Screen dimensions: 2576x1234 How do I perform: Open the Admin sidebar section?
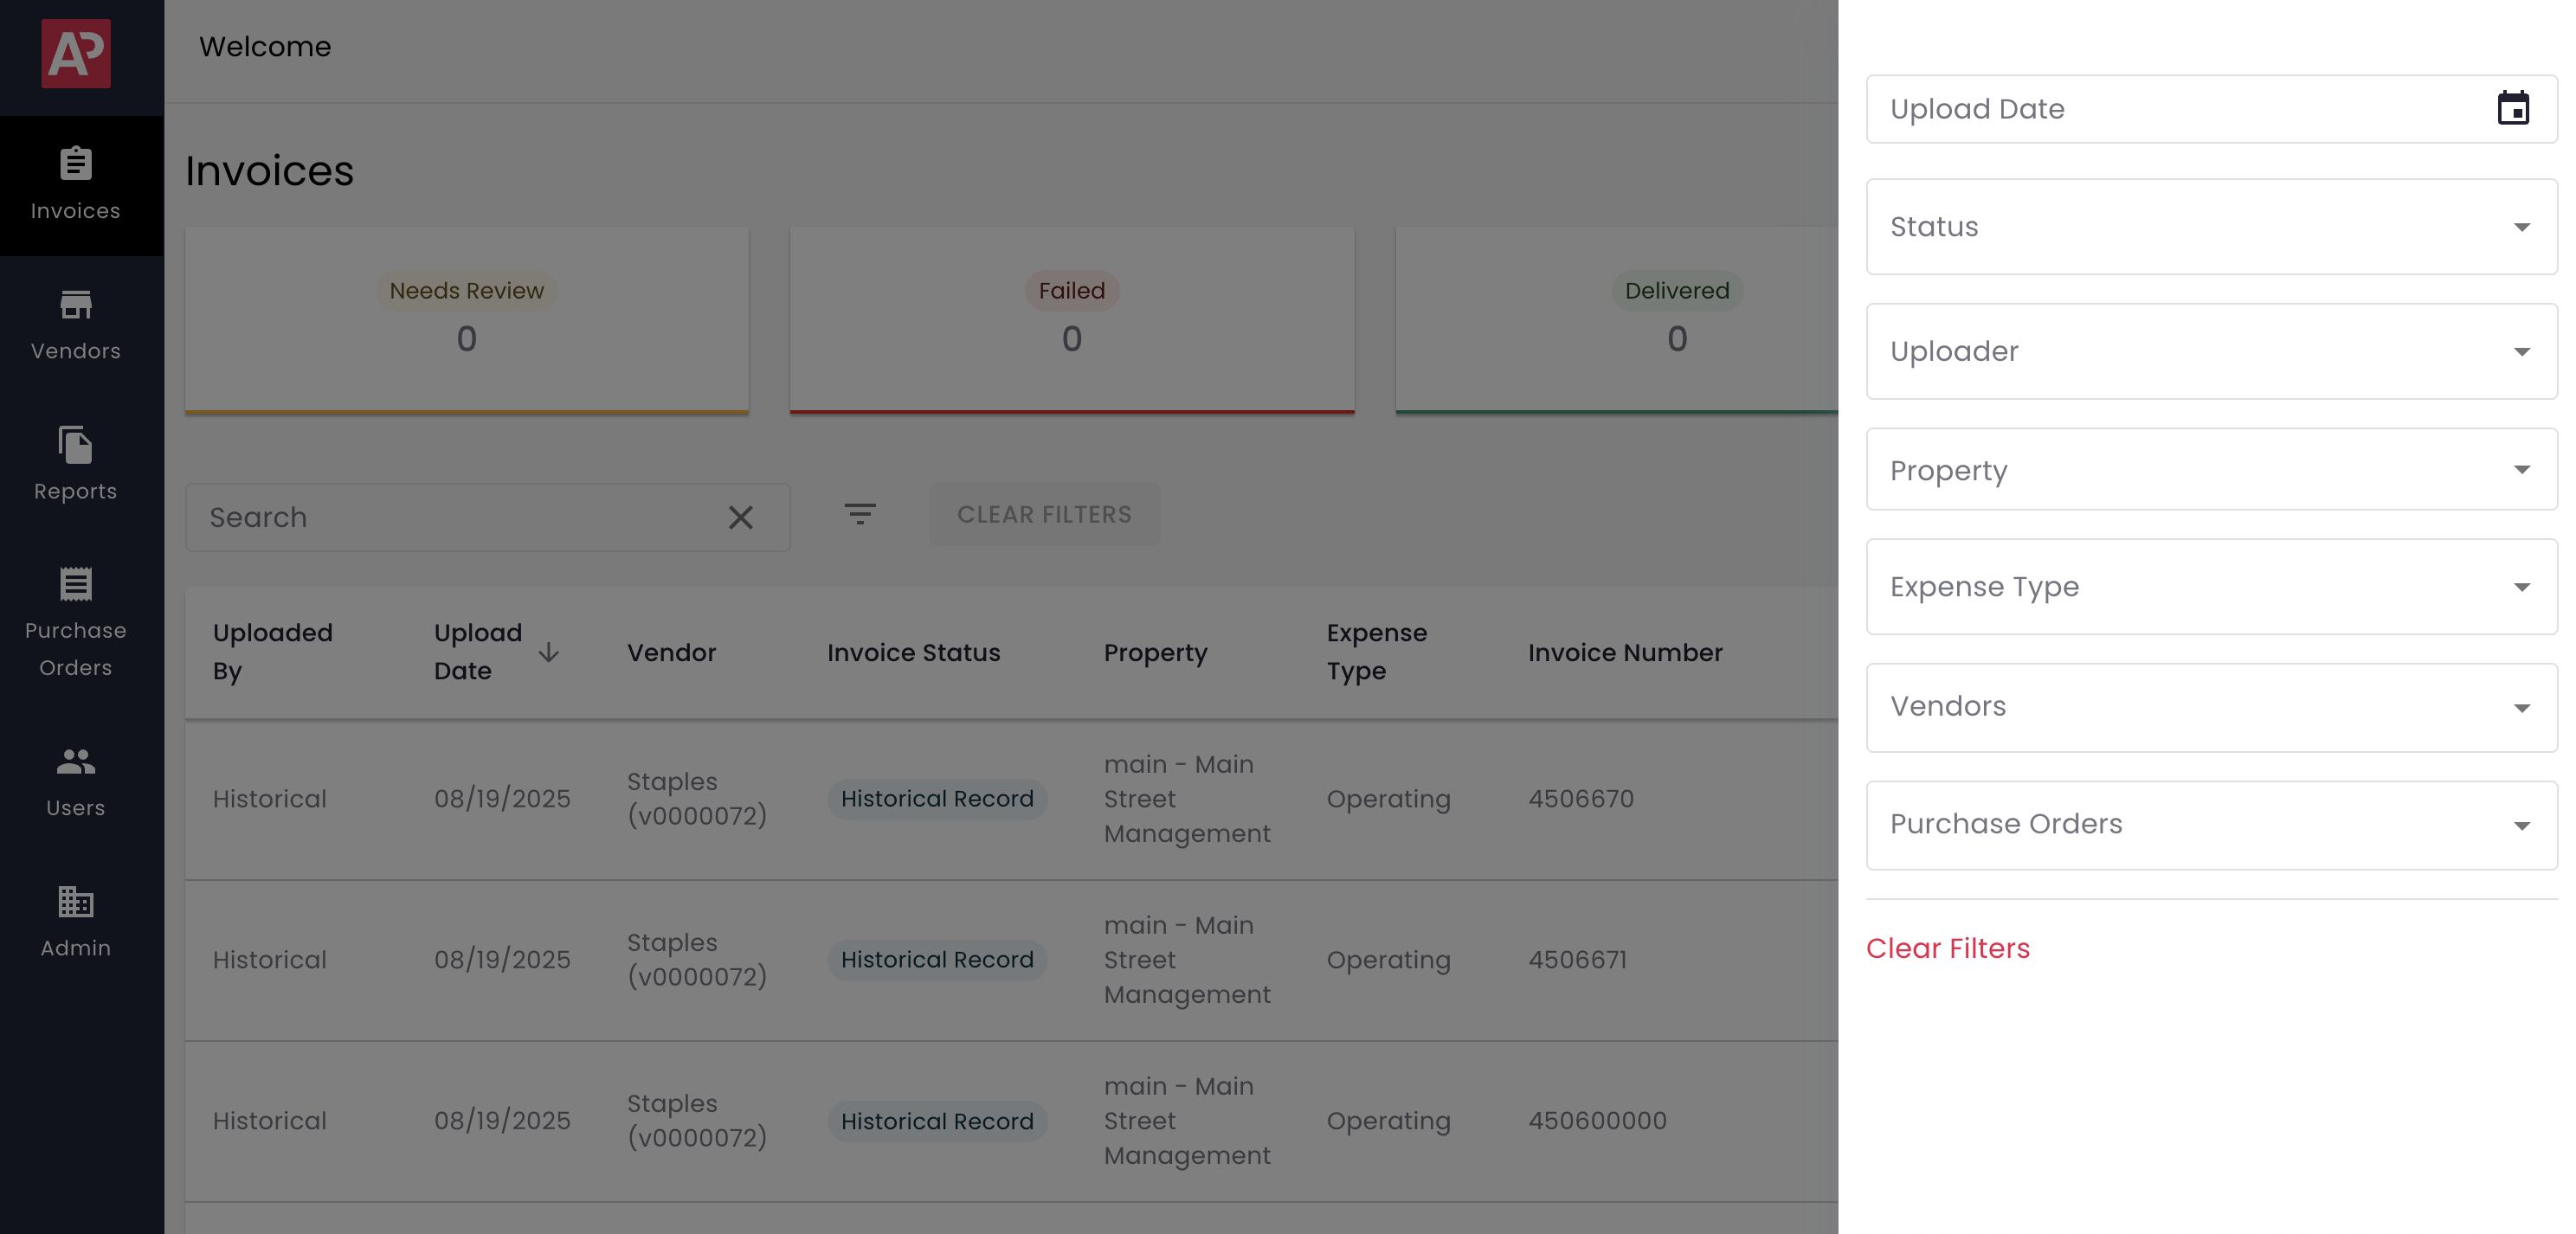76,922
